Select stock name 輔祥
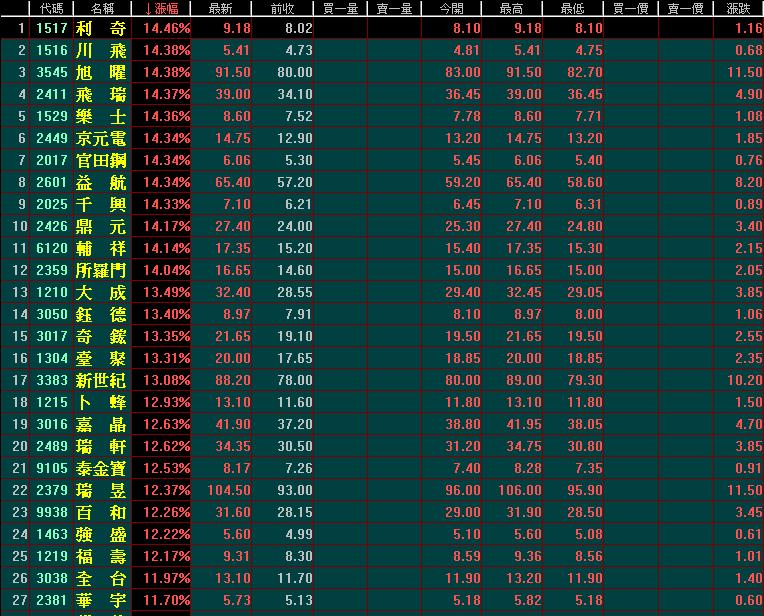 click(101, 248)
